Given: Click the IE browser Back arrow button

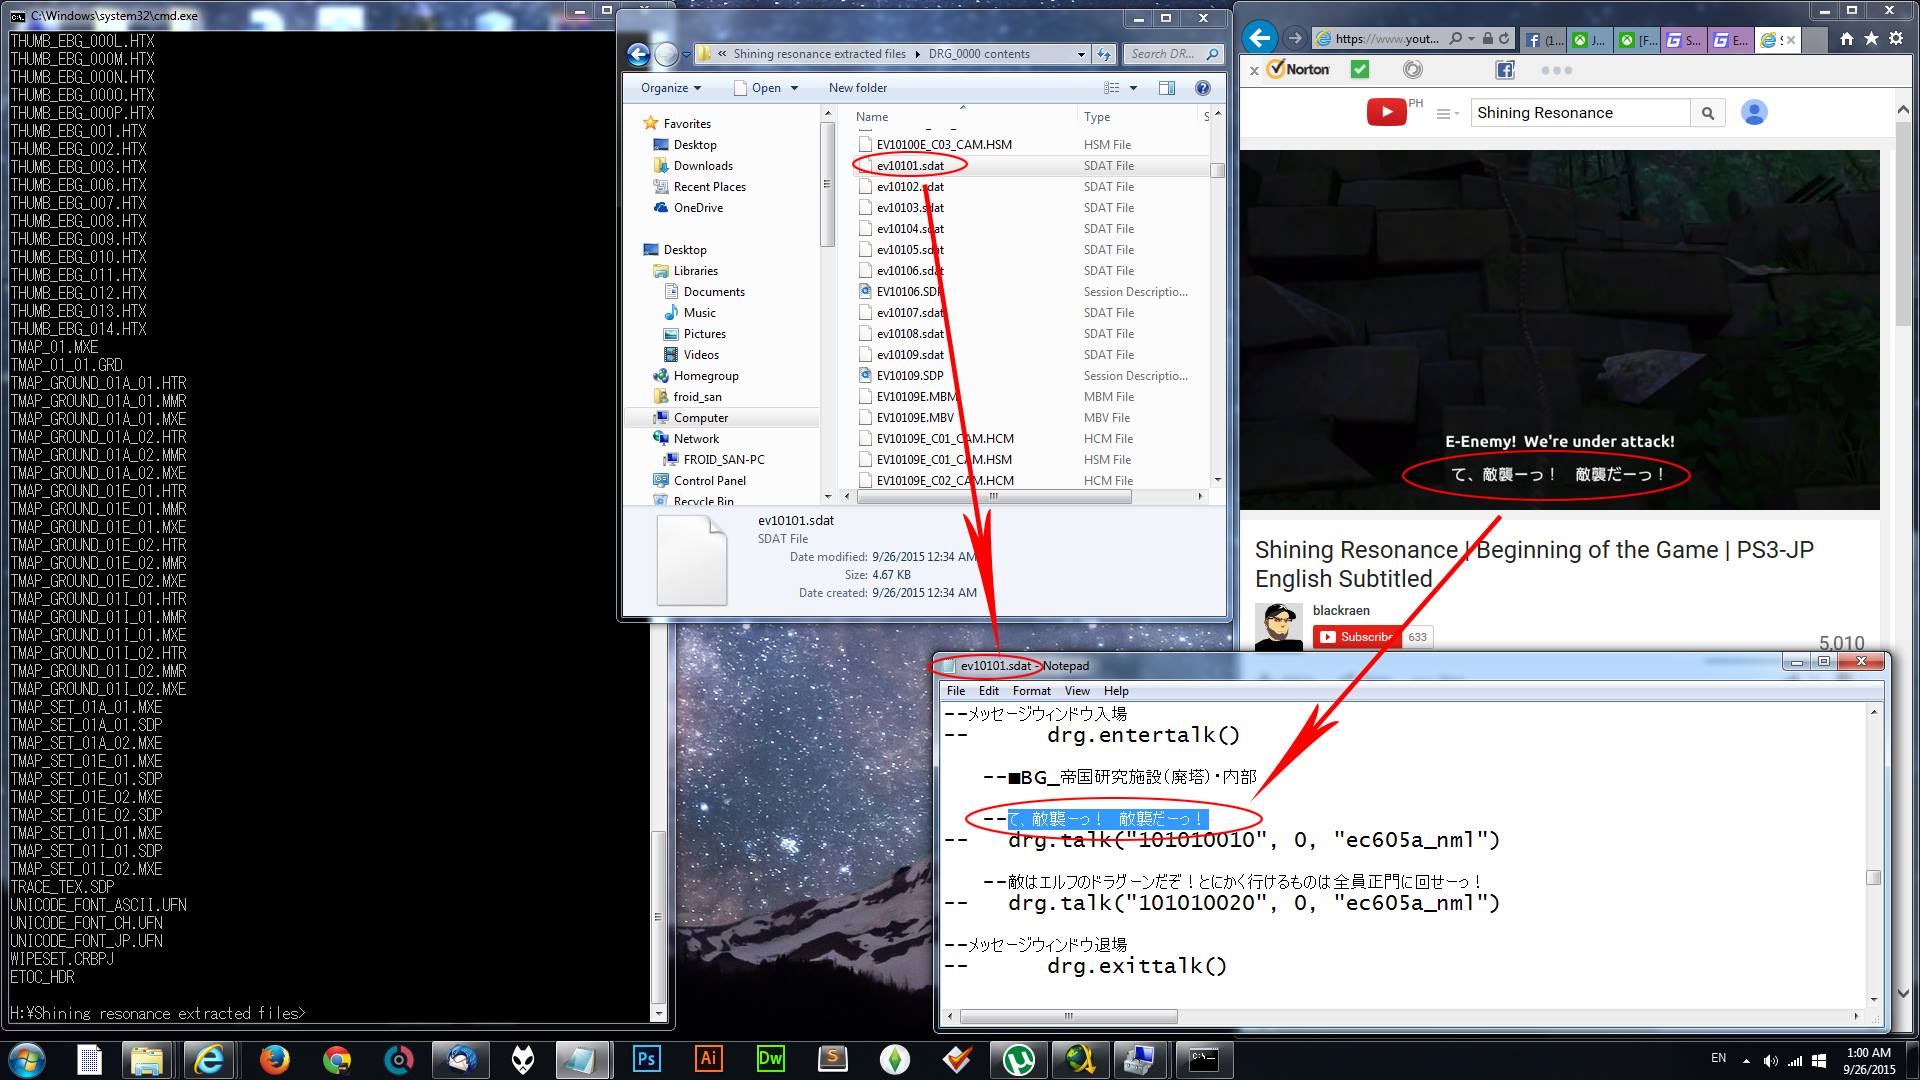Looking at the screenshot, I should click(x=1260, y=38).
